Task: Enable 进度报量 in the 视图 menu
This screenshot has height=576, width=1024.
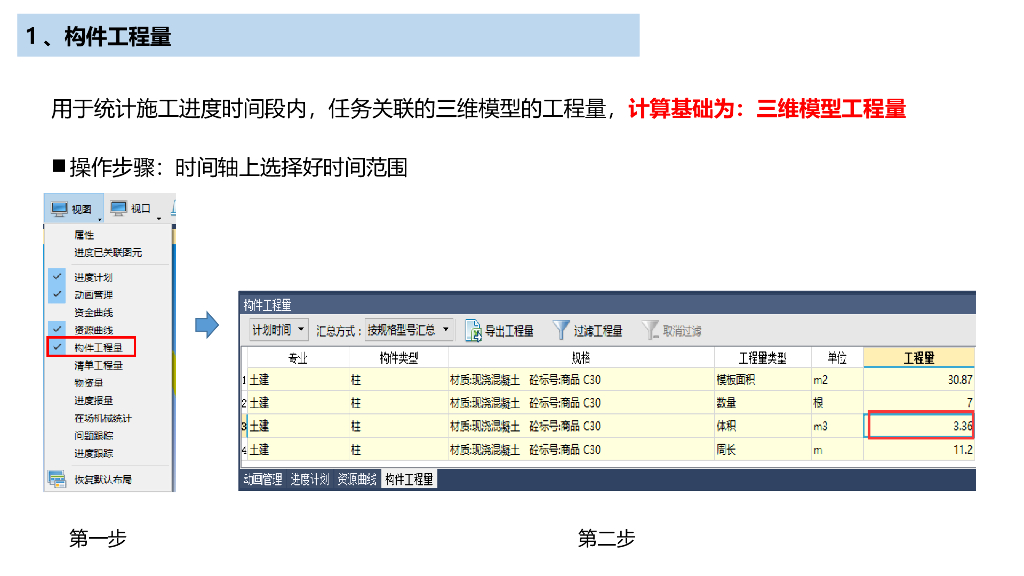Action: (93, 401)
